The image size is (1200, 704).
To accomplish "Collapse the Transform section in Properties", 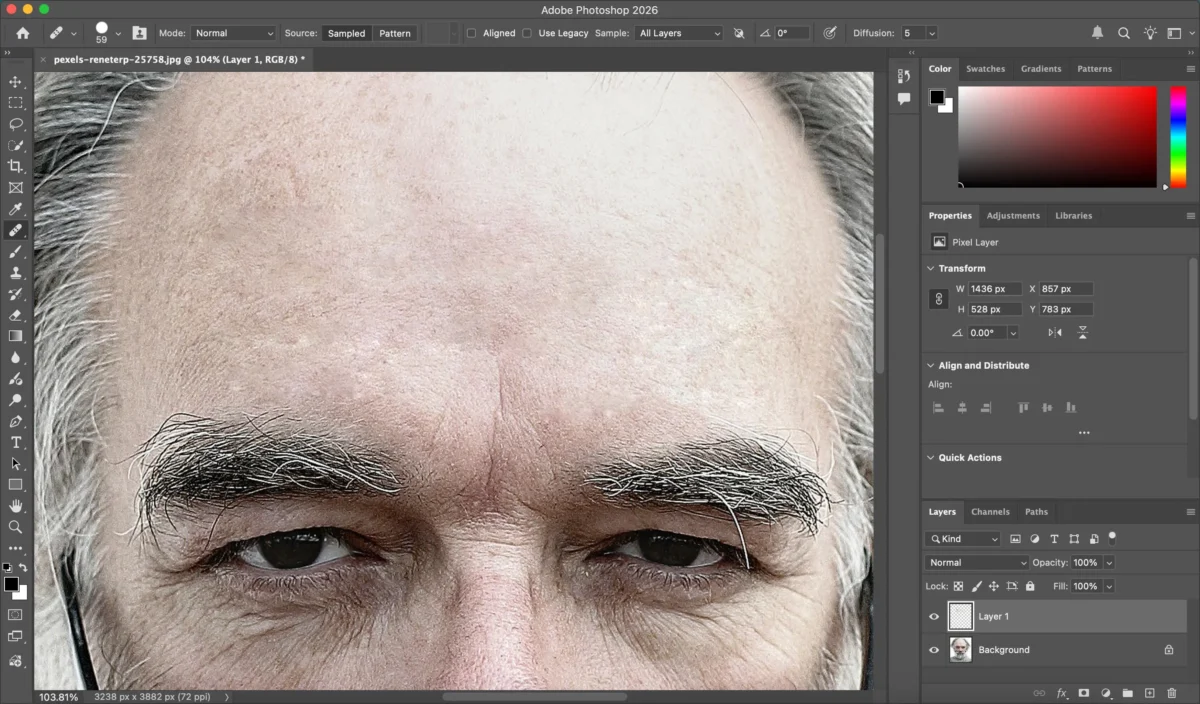I will pos(932,268).
